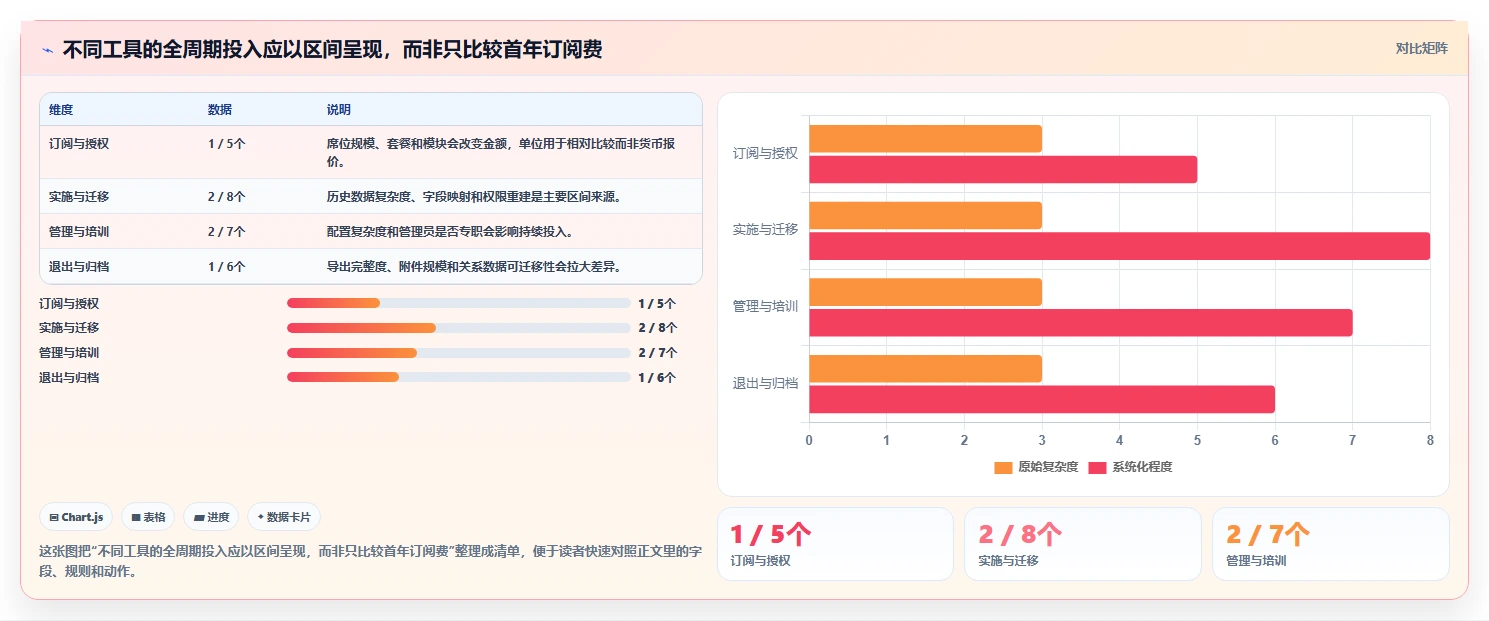Click the 维度 column header
This screenshot has width=1489, height=621.
(x=61, y=110)
